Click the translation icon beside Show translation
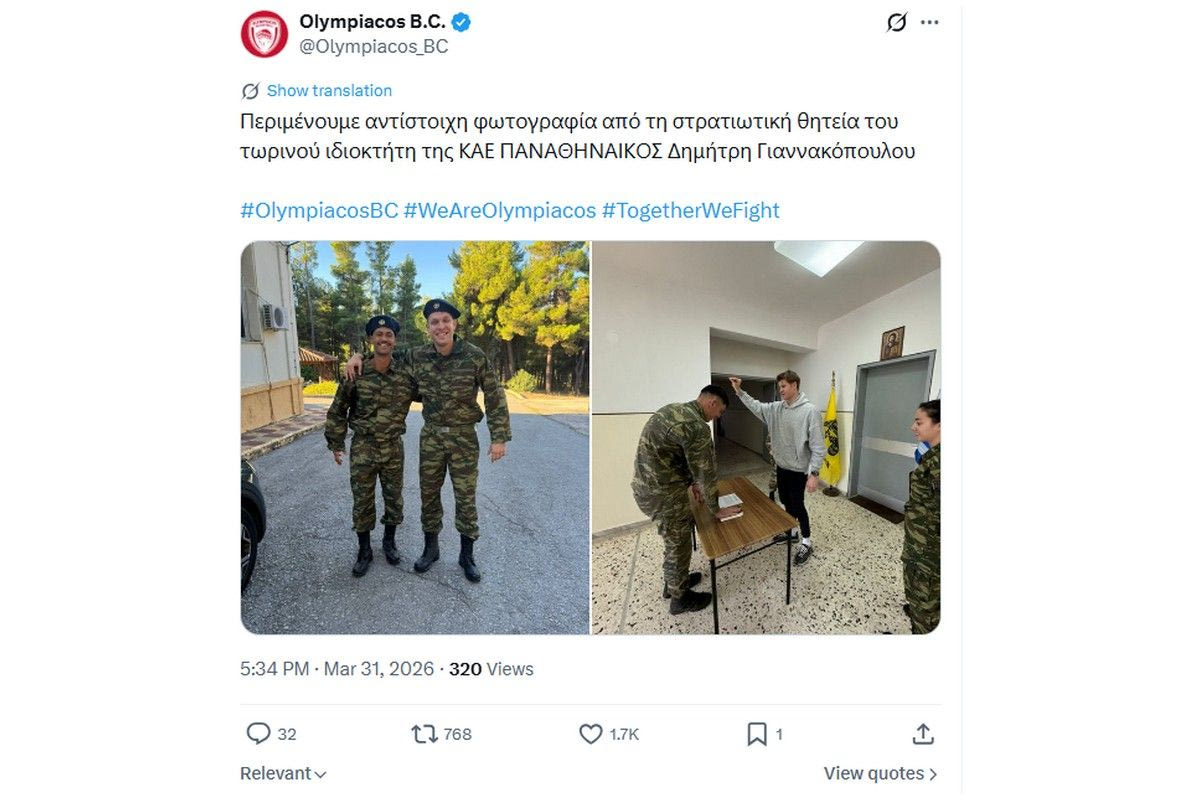 tap(250, 91)
